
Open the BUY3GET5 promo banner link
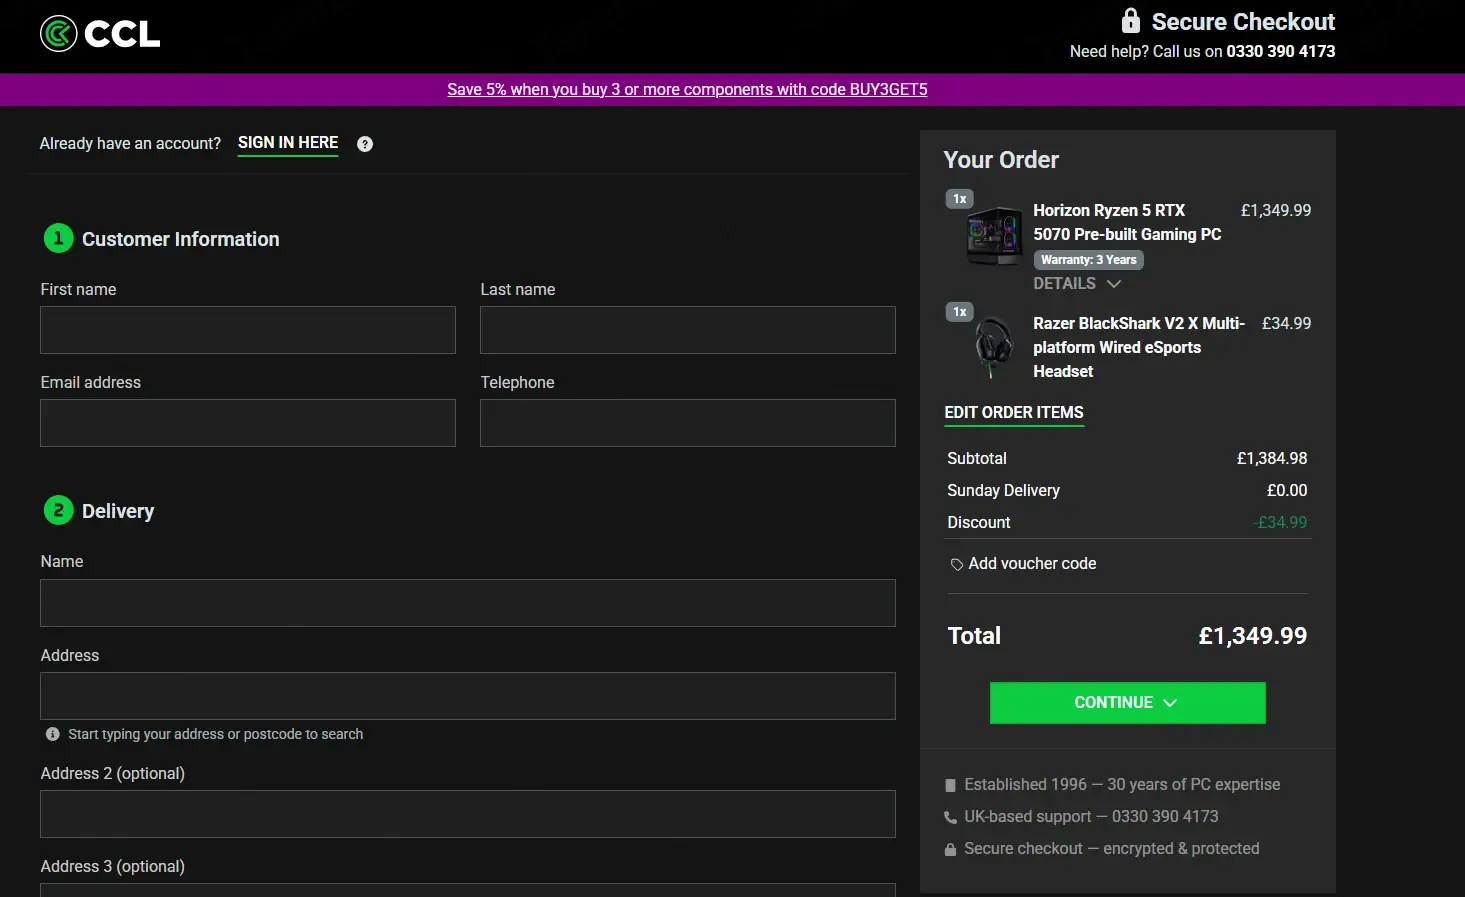(x=687, y=89)
